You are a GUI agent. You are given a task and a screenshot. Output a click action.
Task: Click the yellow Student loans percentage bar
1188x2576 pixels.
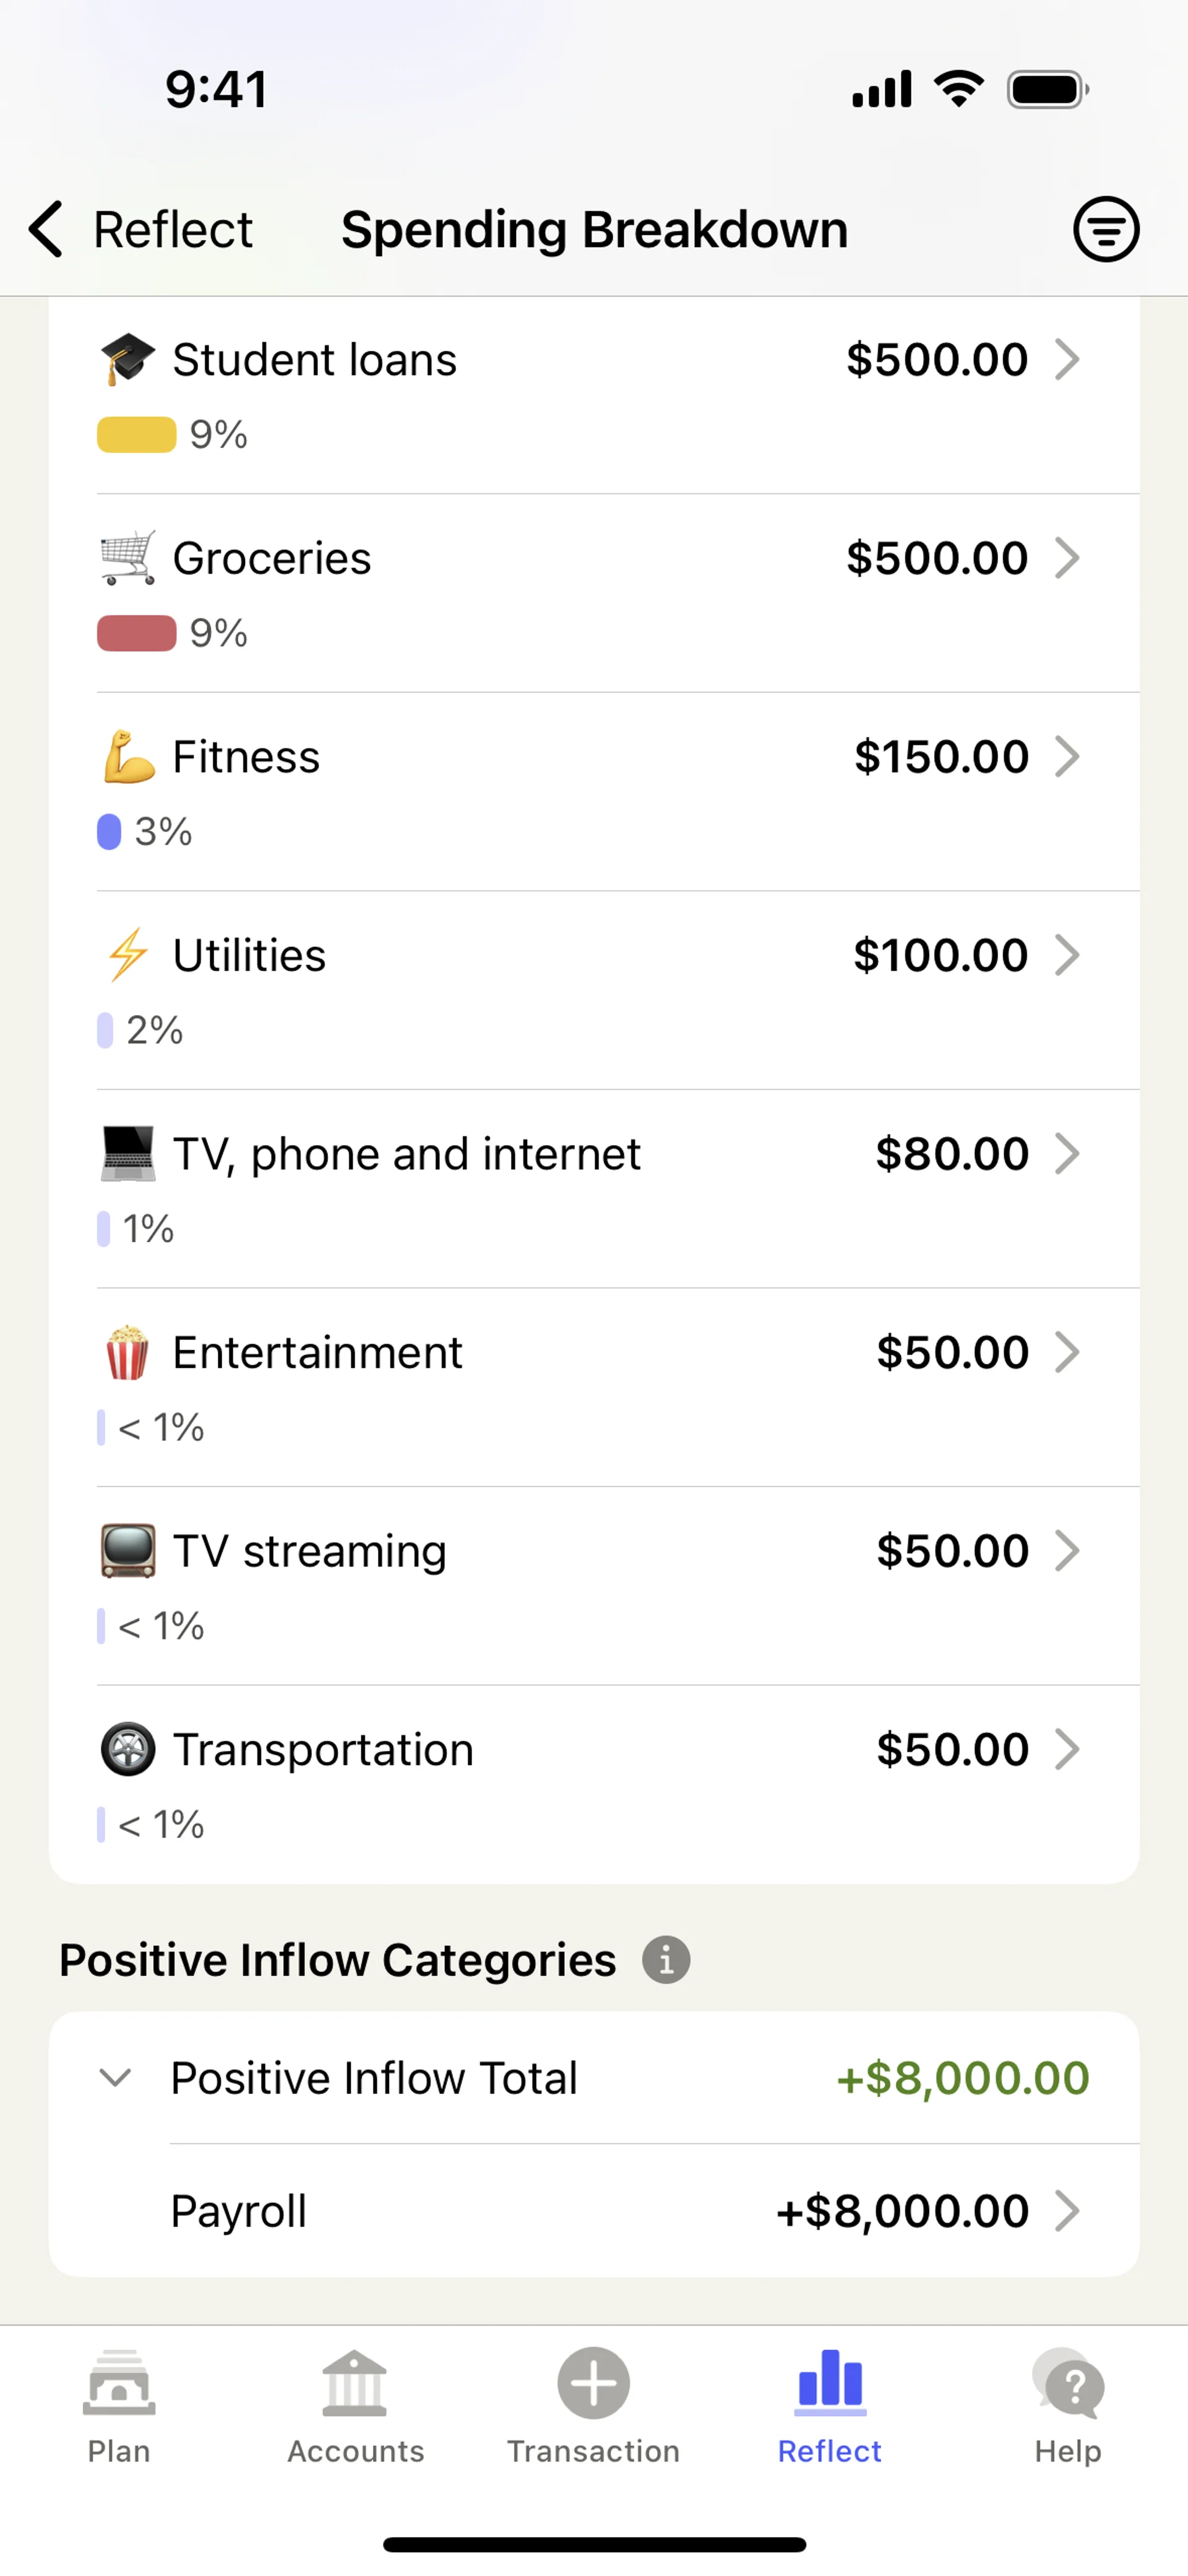click(x=137, y=435)
